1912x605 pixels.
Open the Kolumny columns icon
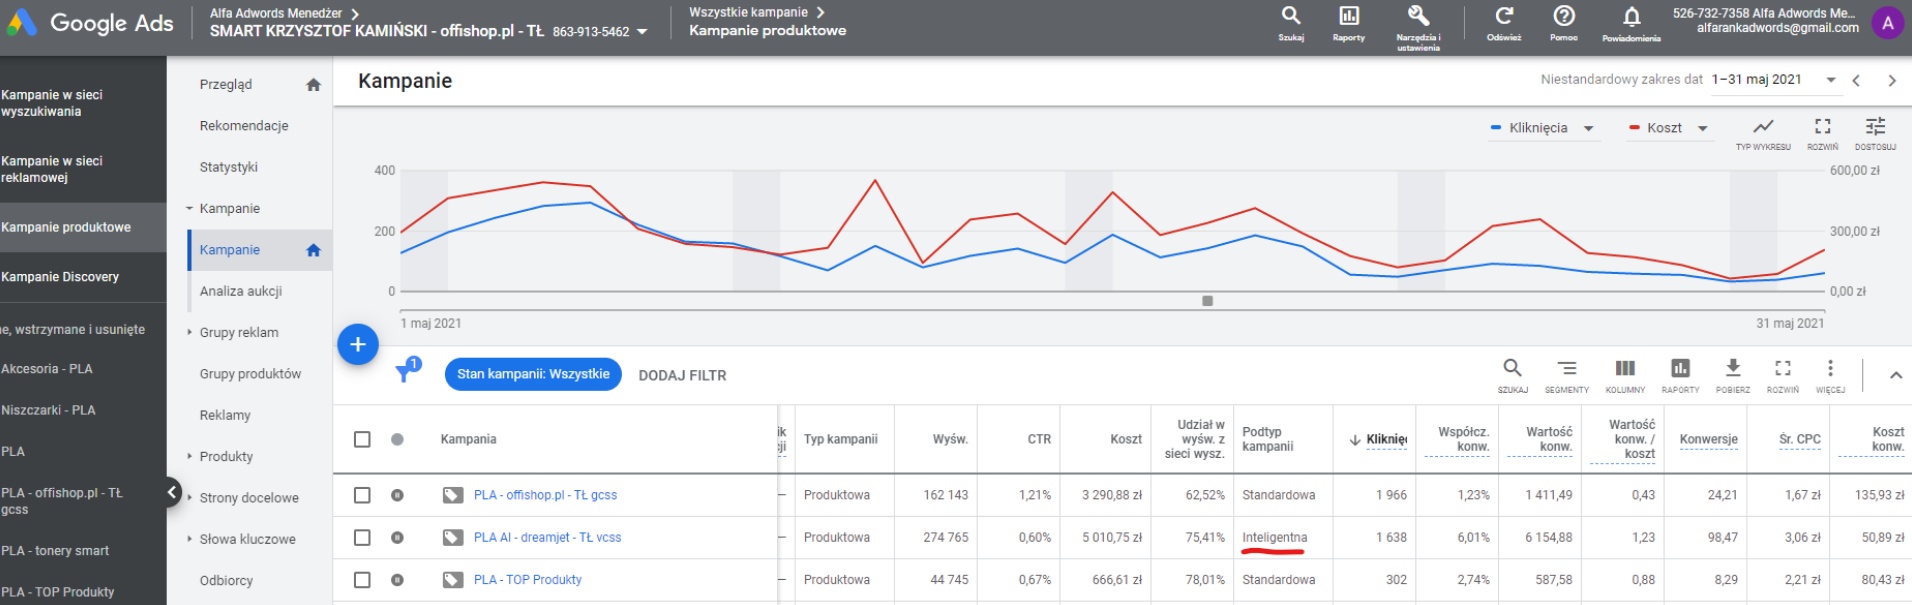(1625, 369)
